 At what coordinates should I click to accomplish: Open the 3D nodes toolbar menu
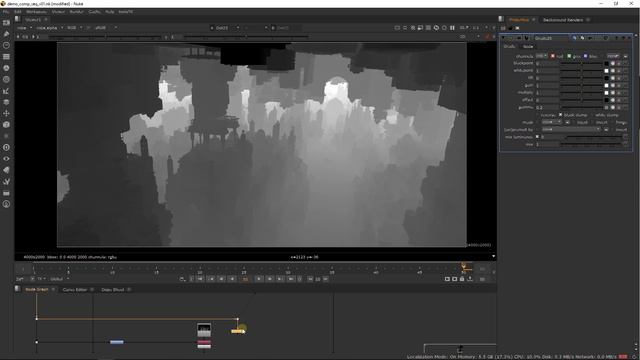(6, 124)
